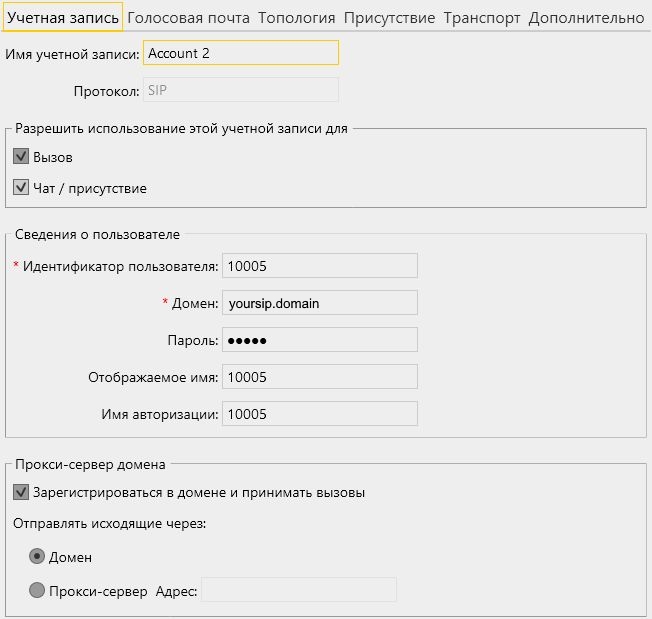Select the Отображаемое имя input field

pyautogui.click(x=319, y=377)
